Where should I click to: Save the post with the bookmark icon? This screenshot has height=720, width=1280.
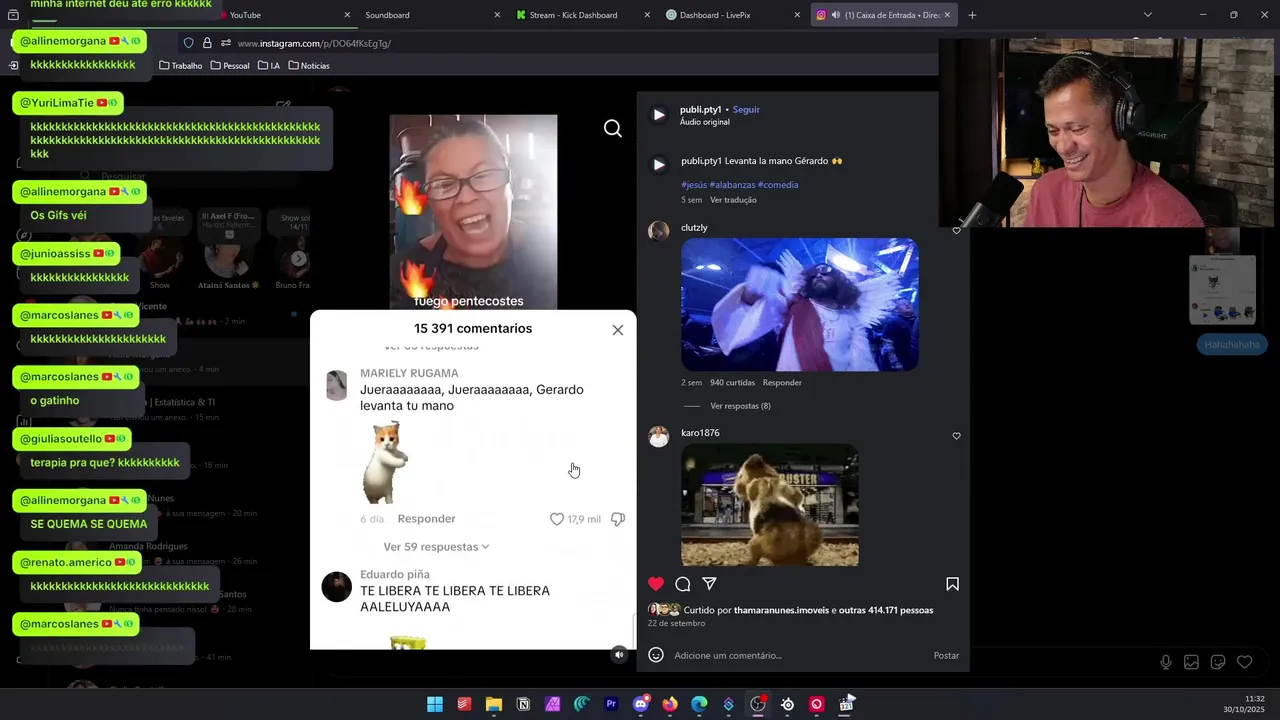(952, 584)
